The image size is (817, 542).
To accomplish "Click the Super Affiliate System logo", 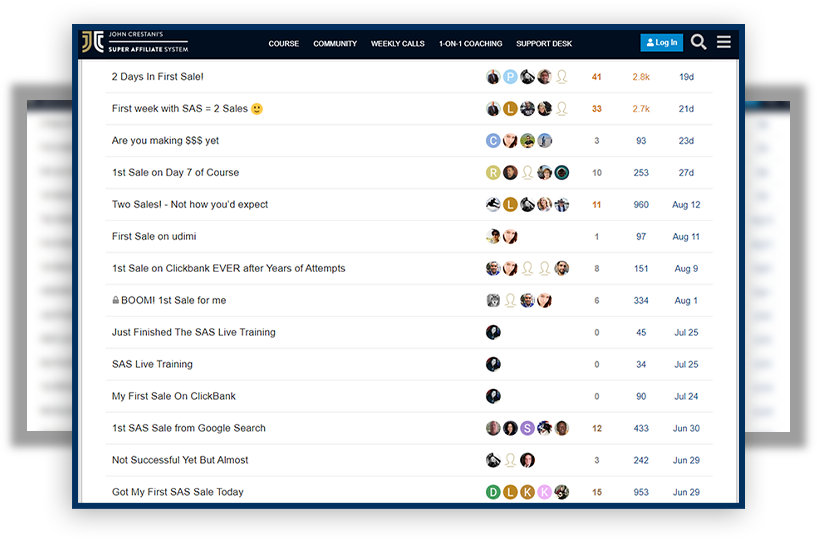I will [135, 42].
